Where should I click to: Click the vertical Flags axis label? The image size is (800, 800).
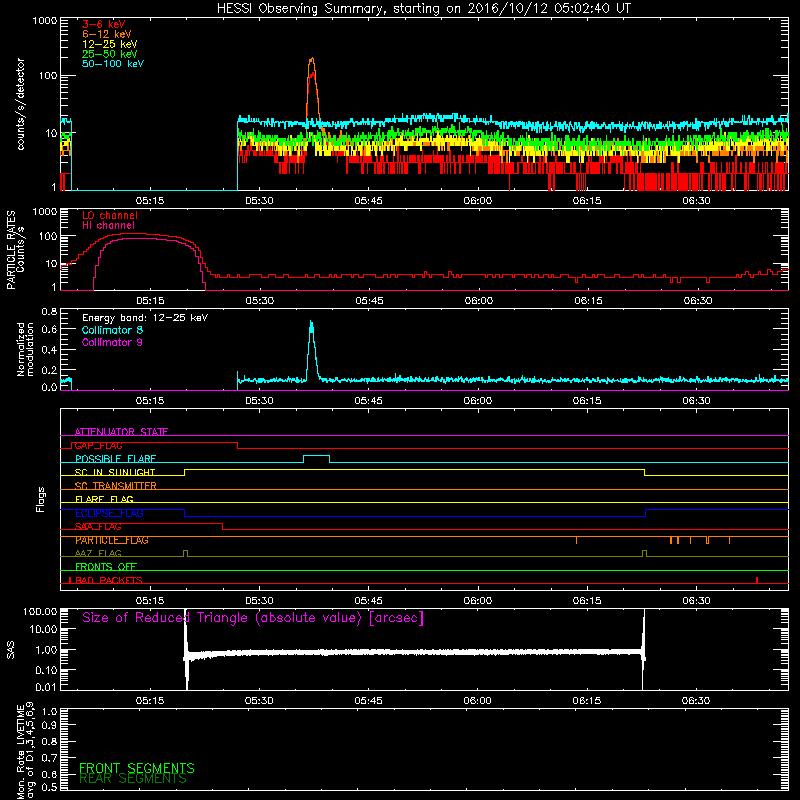pos(41,499)
